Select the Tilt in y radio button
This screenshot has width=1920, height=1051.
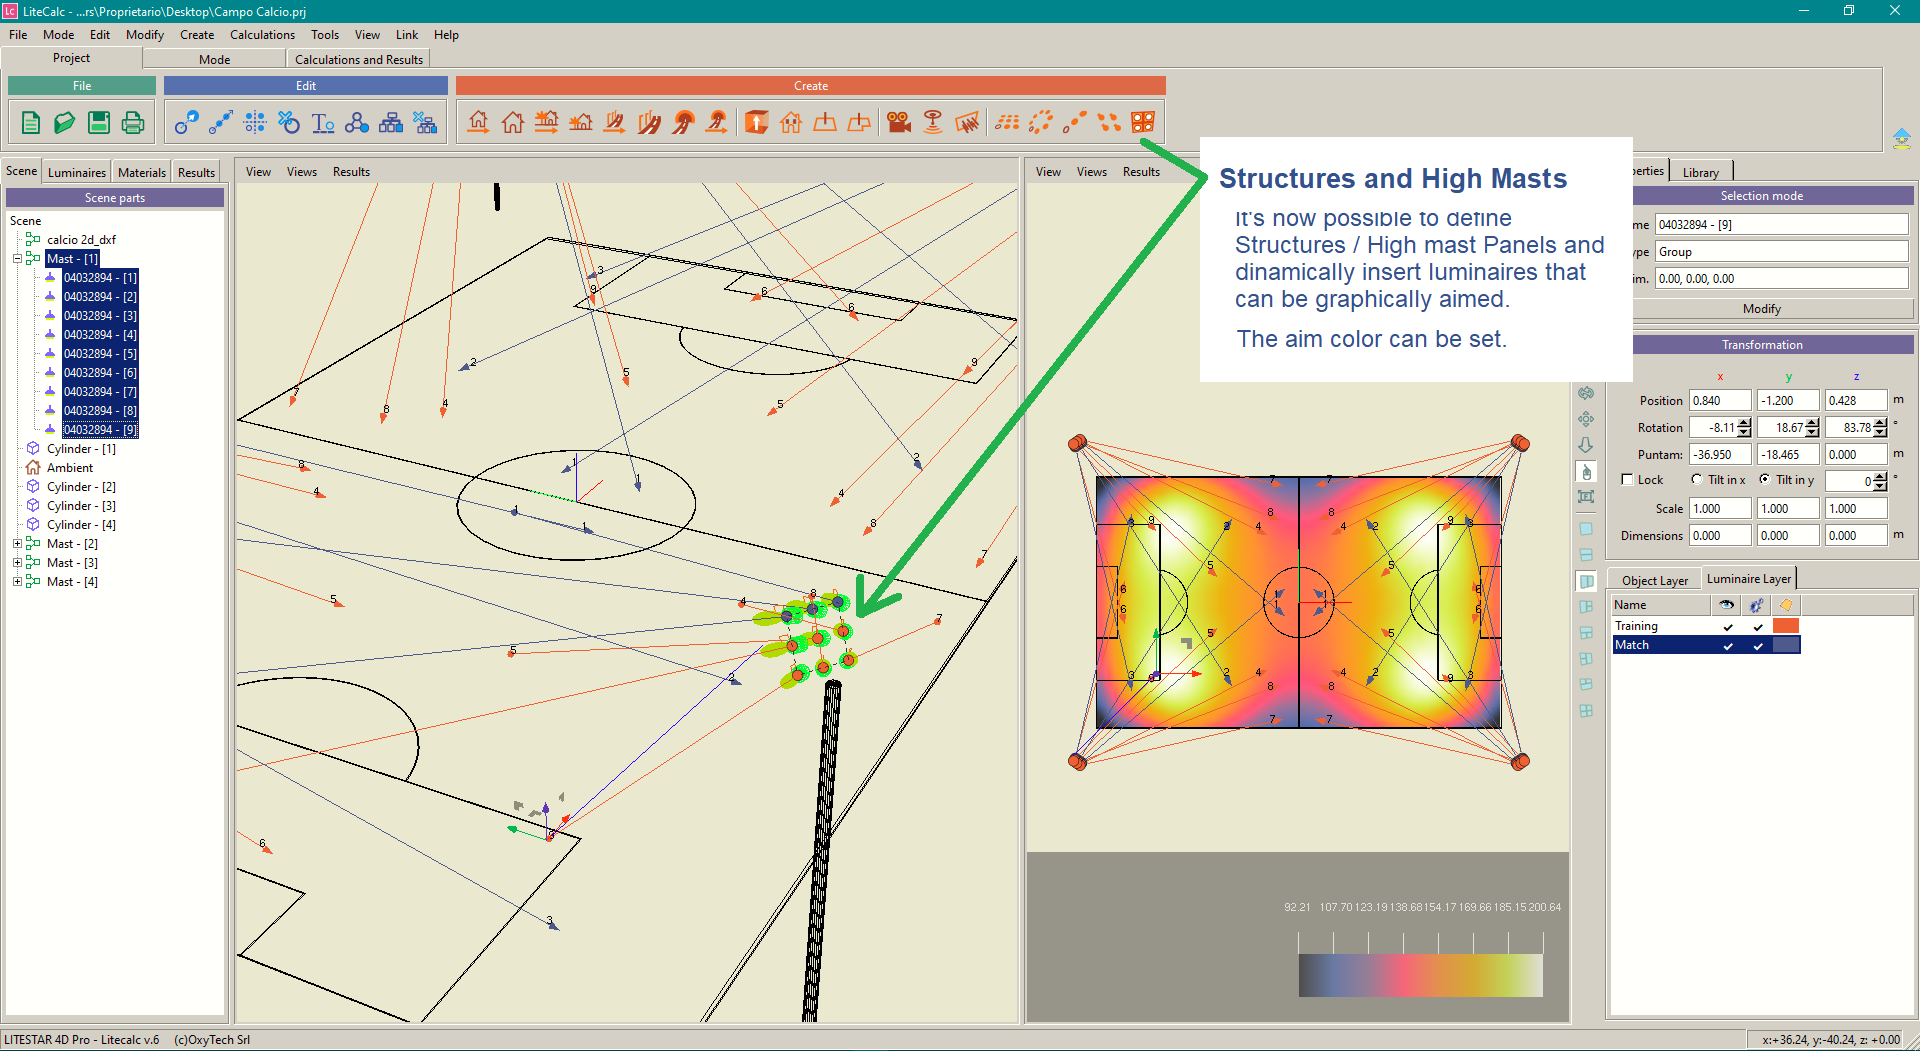pyautogui.click(x=1765, y=480)
